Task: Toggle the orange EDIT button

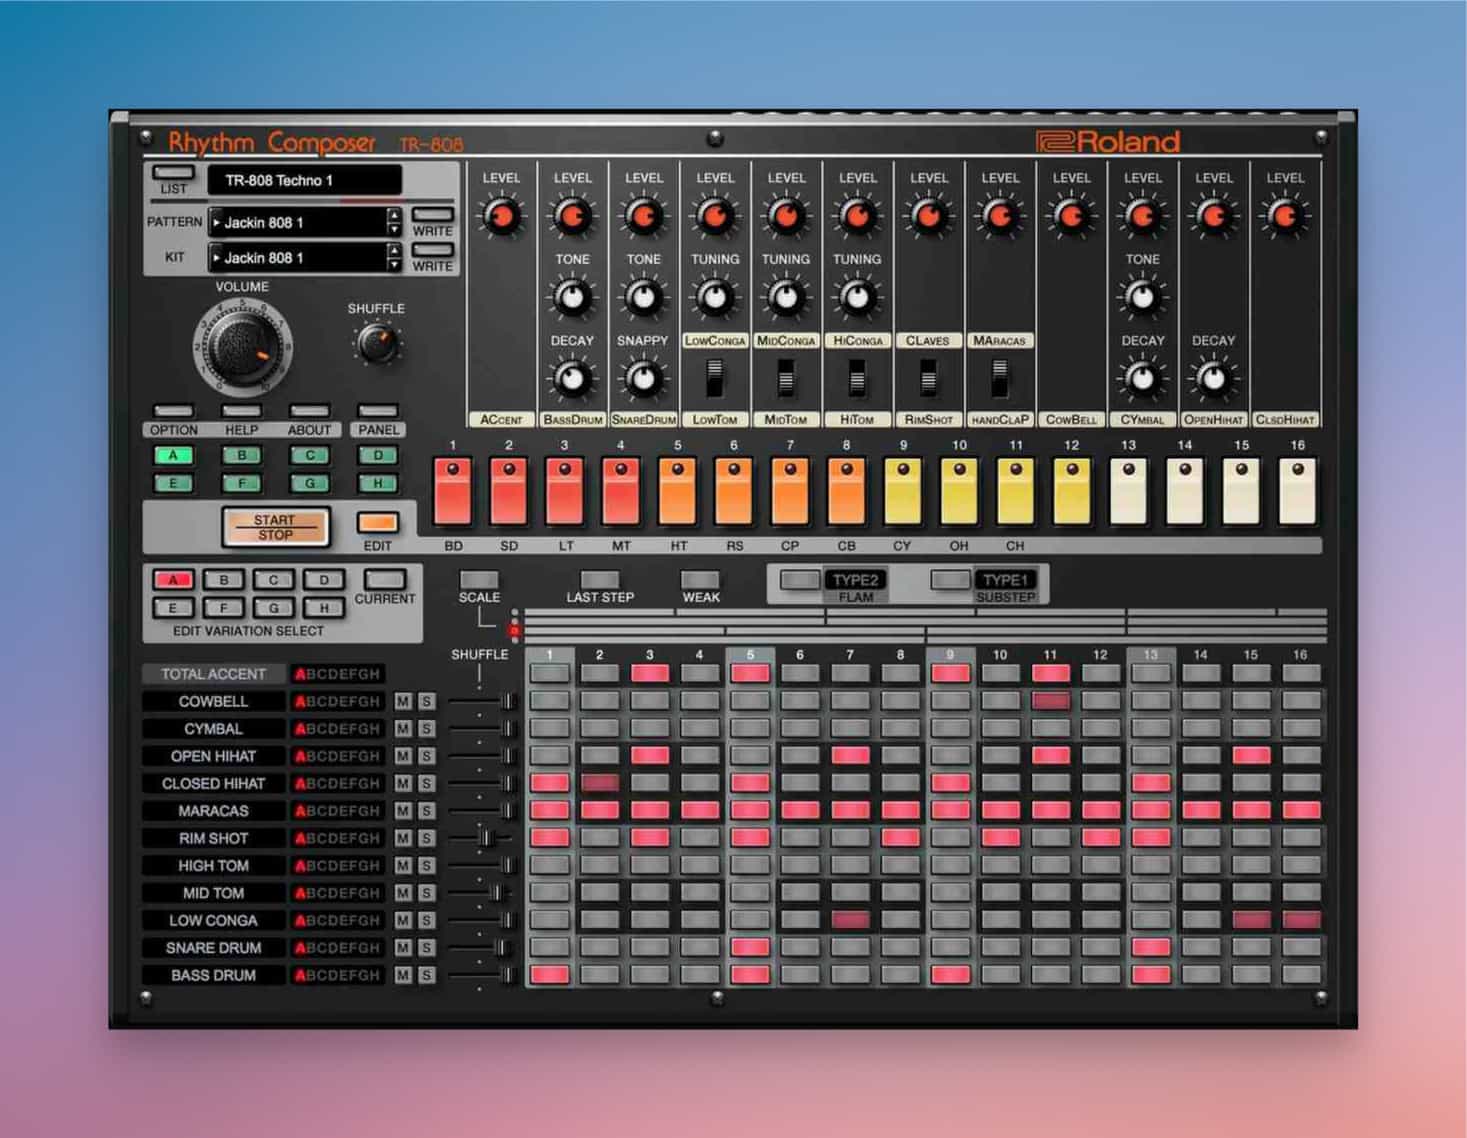Action: coord(378,523)
